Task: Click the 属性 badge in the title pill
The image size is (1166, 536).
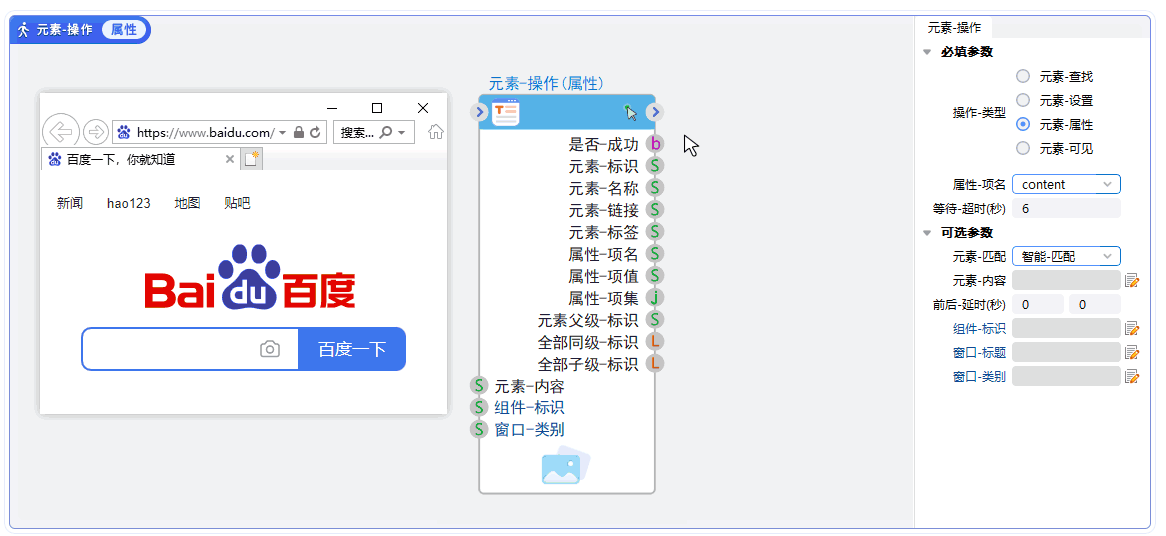Action: [123, 30]
